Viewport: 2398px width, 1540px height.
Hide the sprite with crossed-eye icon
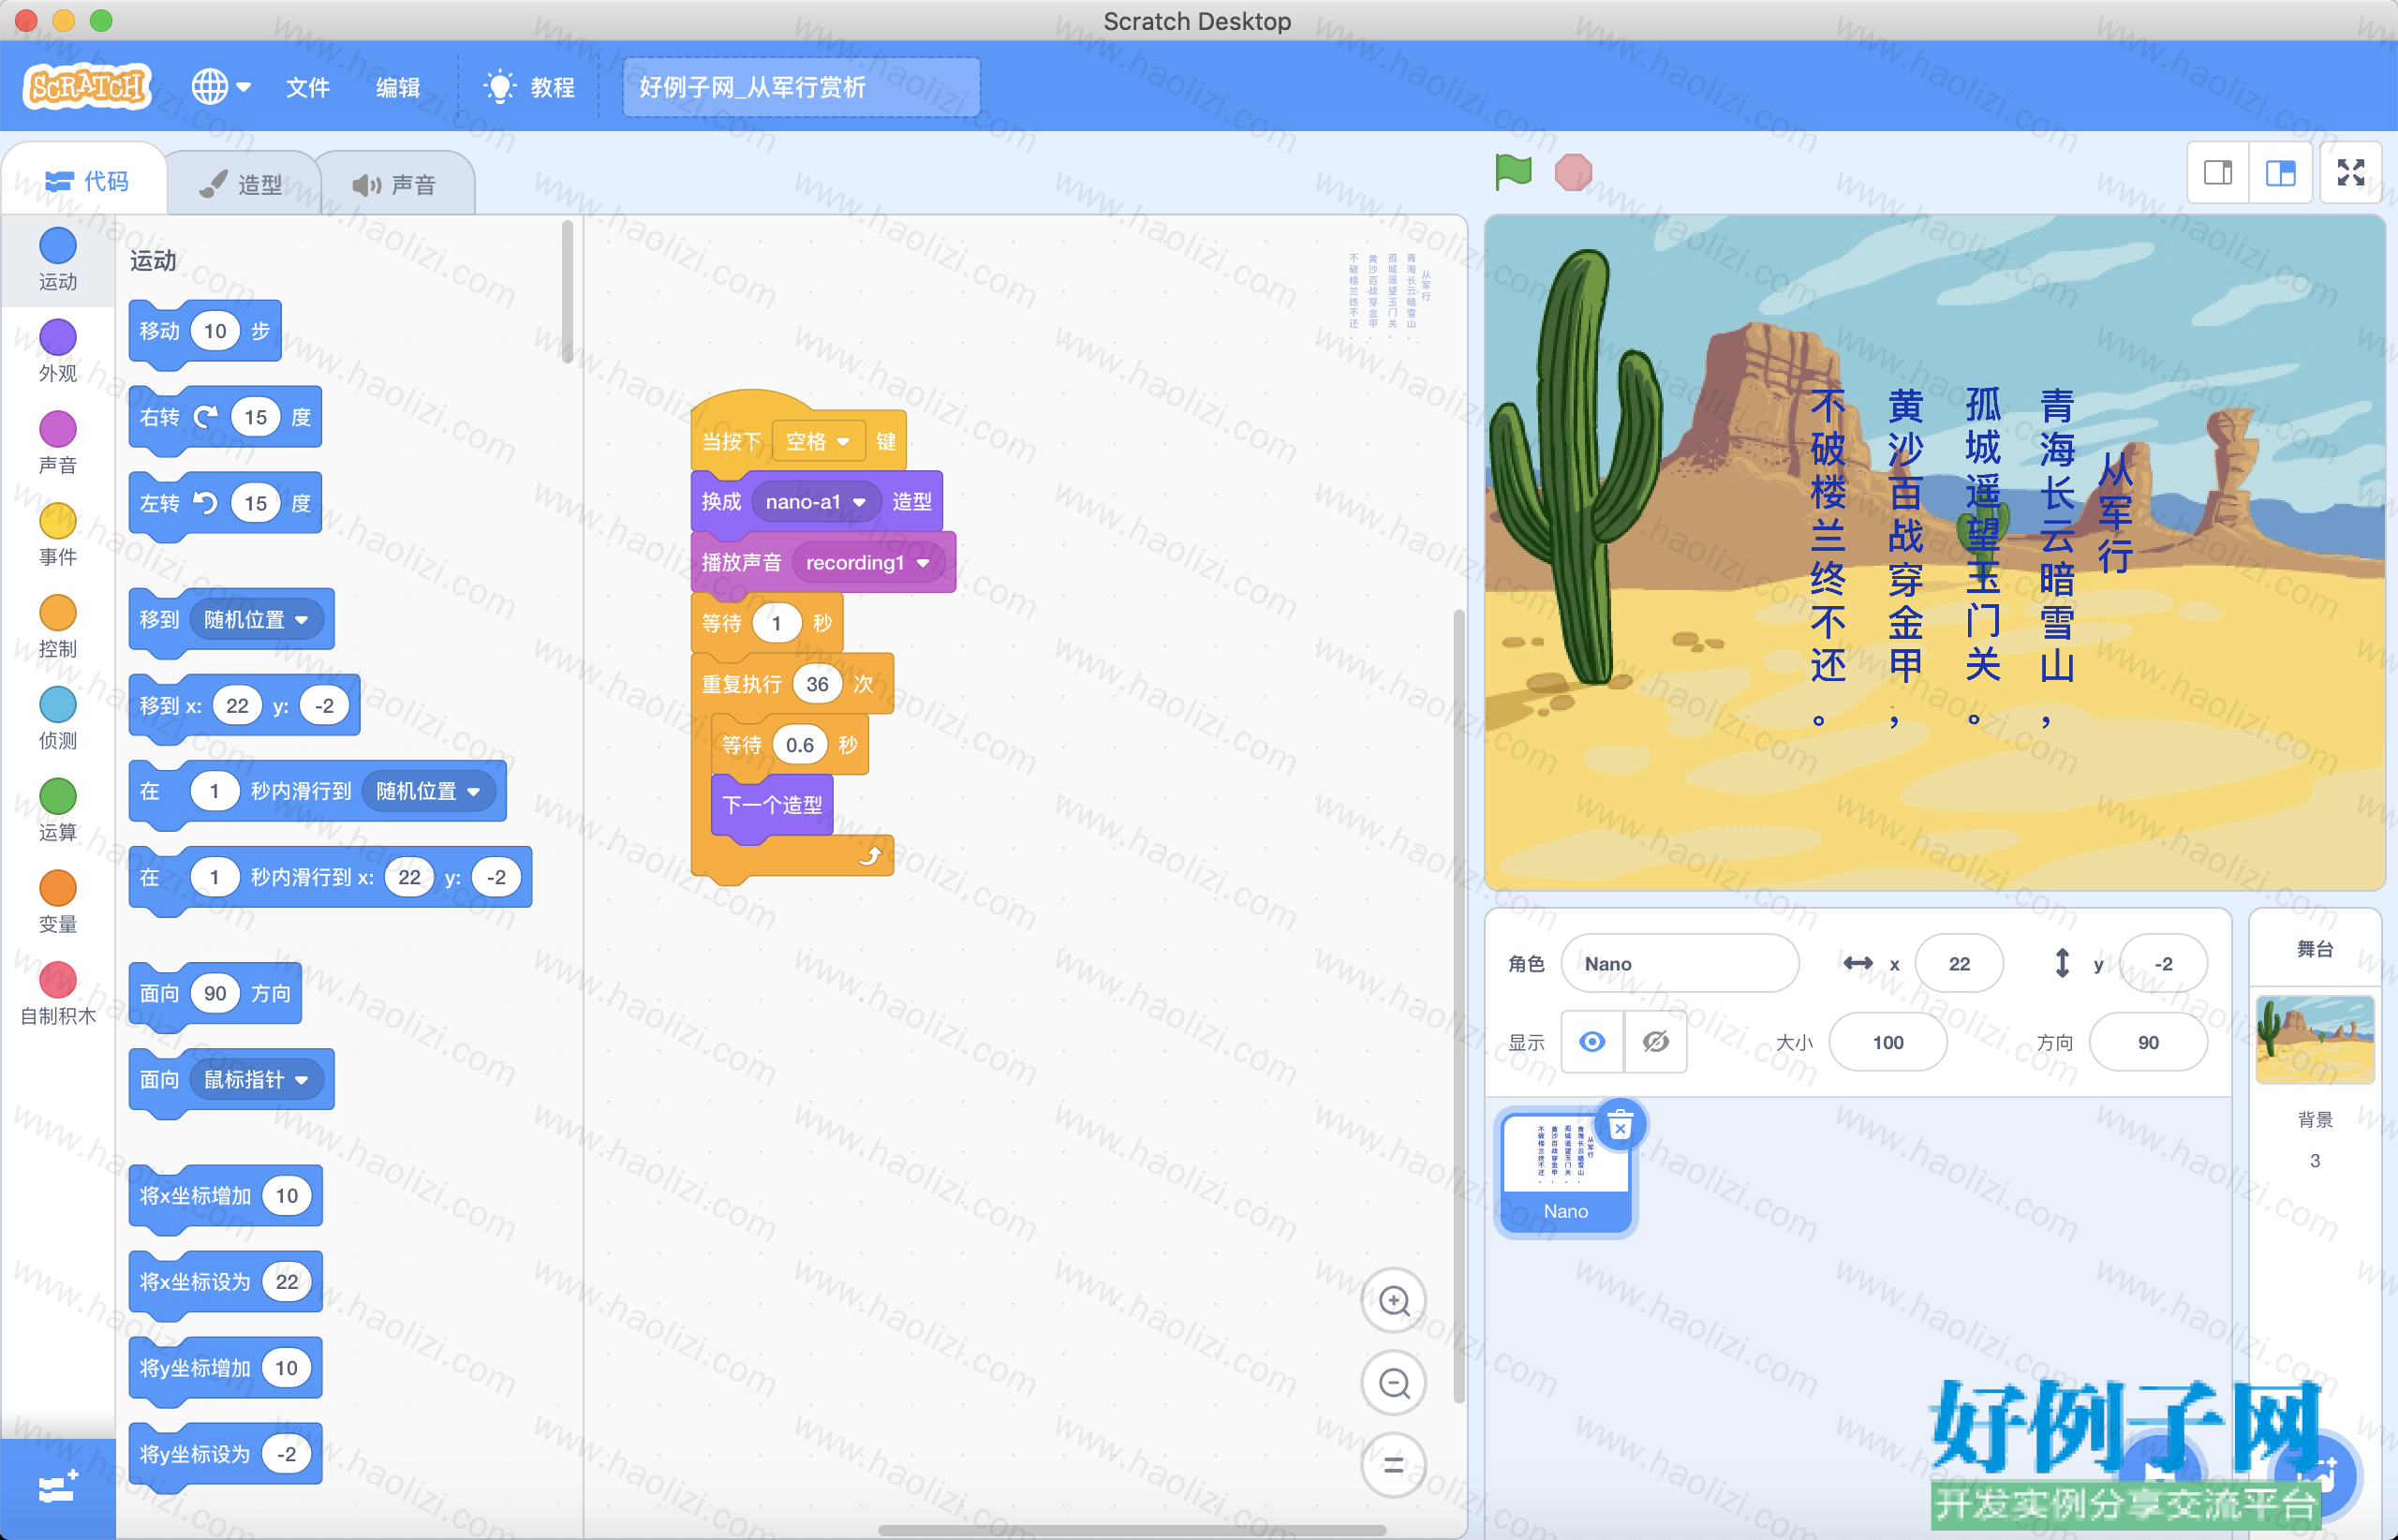(1656, 1042)
